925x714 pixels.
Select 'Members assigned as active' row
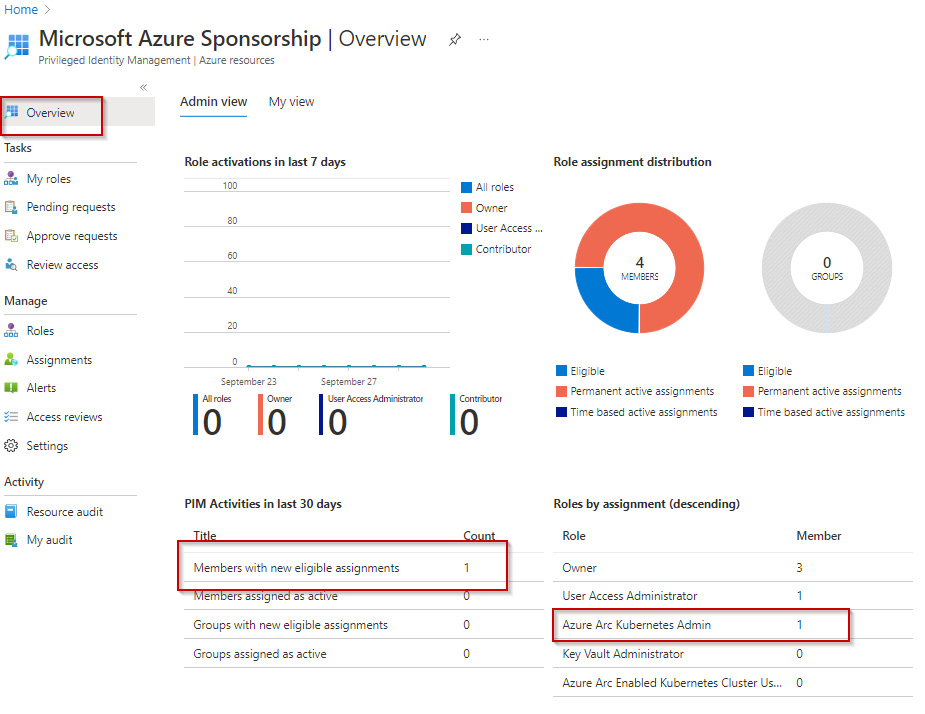click(363, 596)
